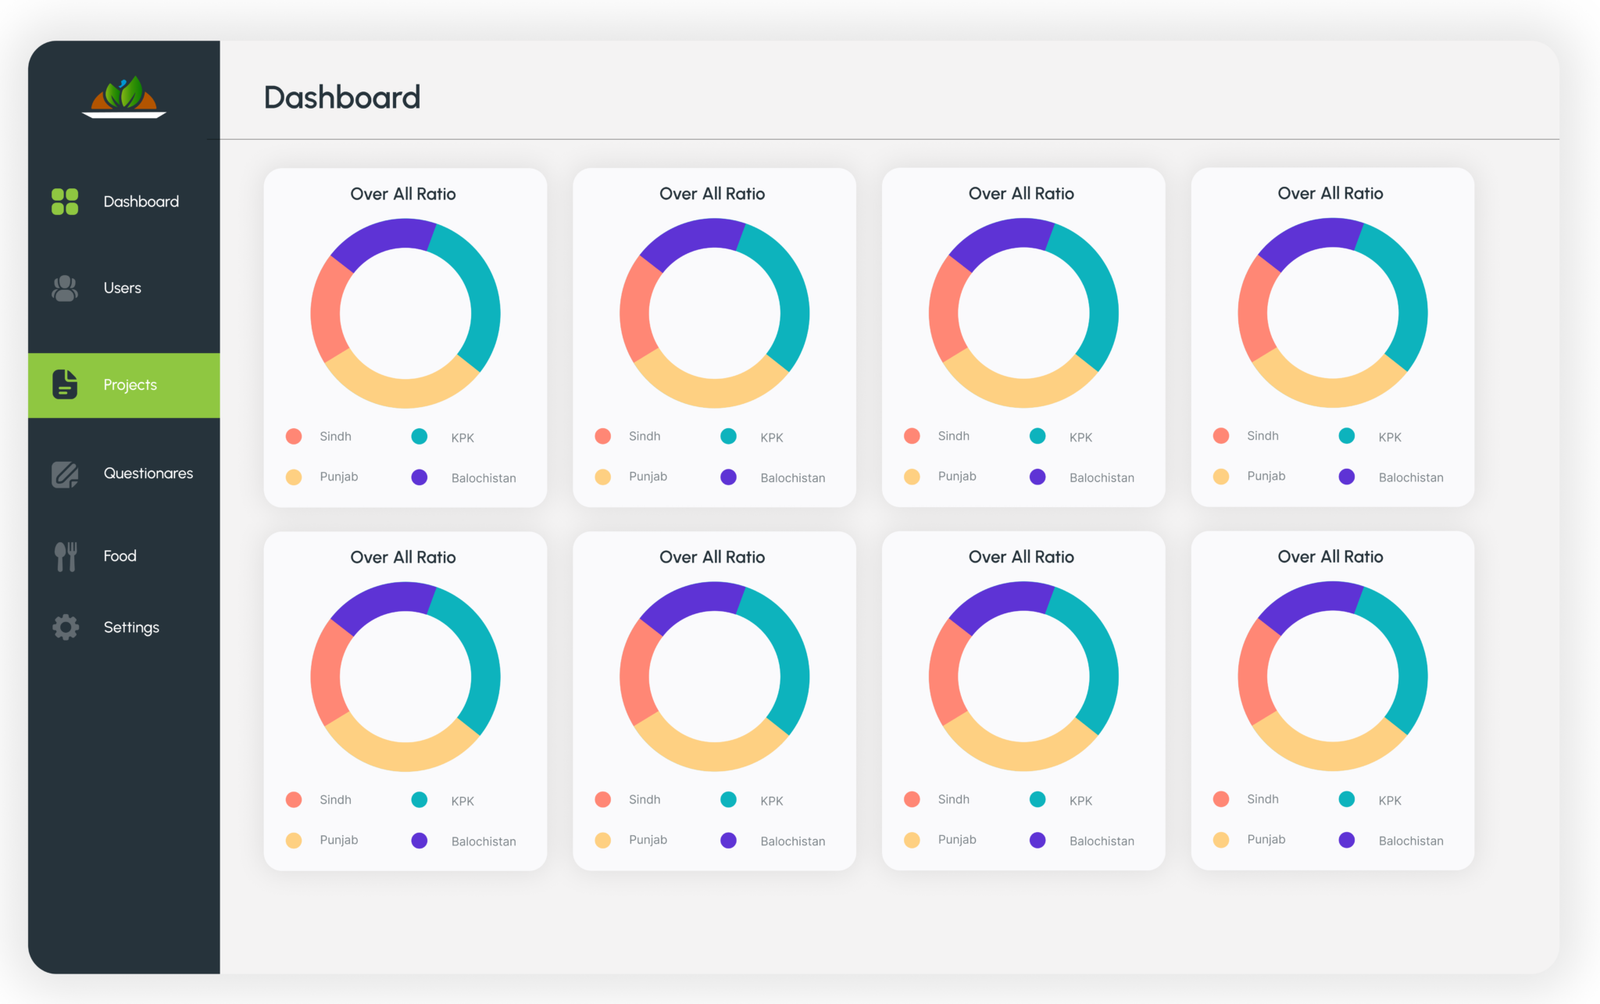This screenshot has width=1600, height=1004.
Task: Click the green Dashboard grid icon
Action: 65,202
